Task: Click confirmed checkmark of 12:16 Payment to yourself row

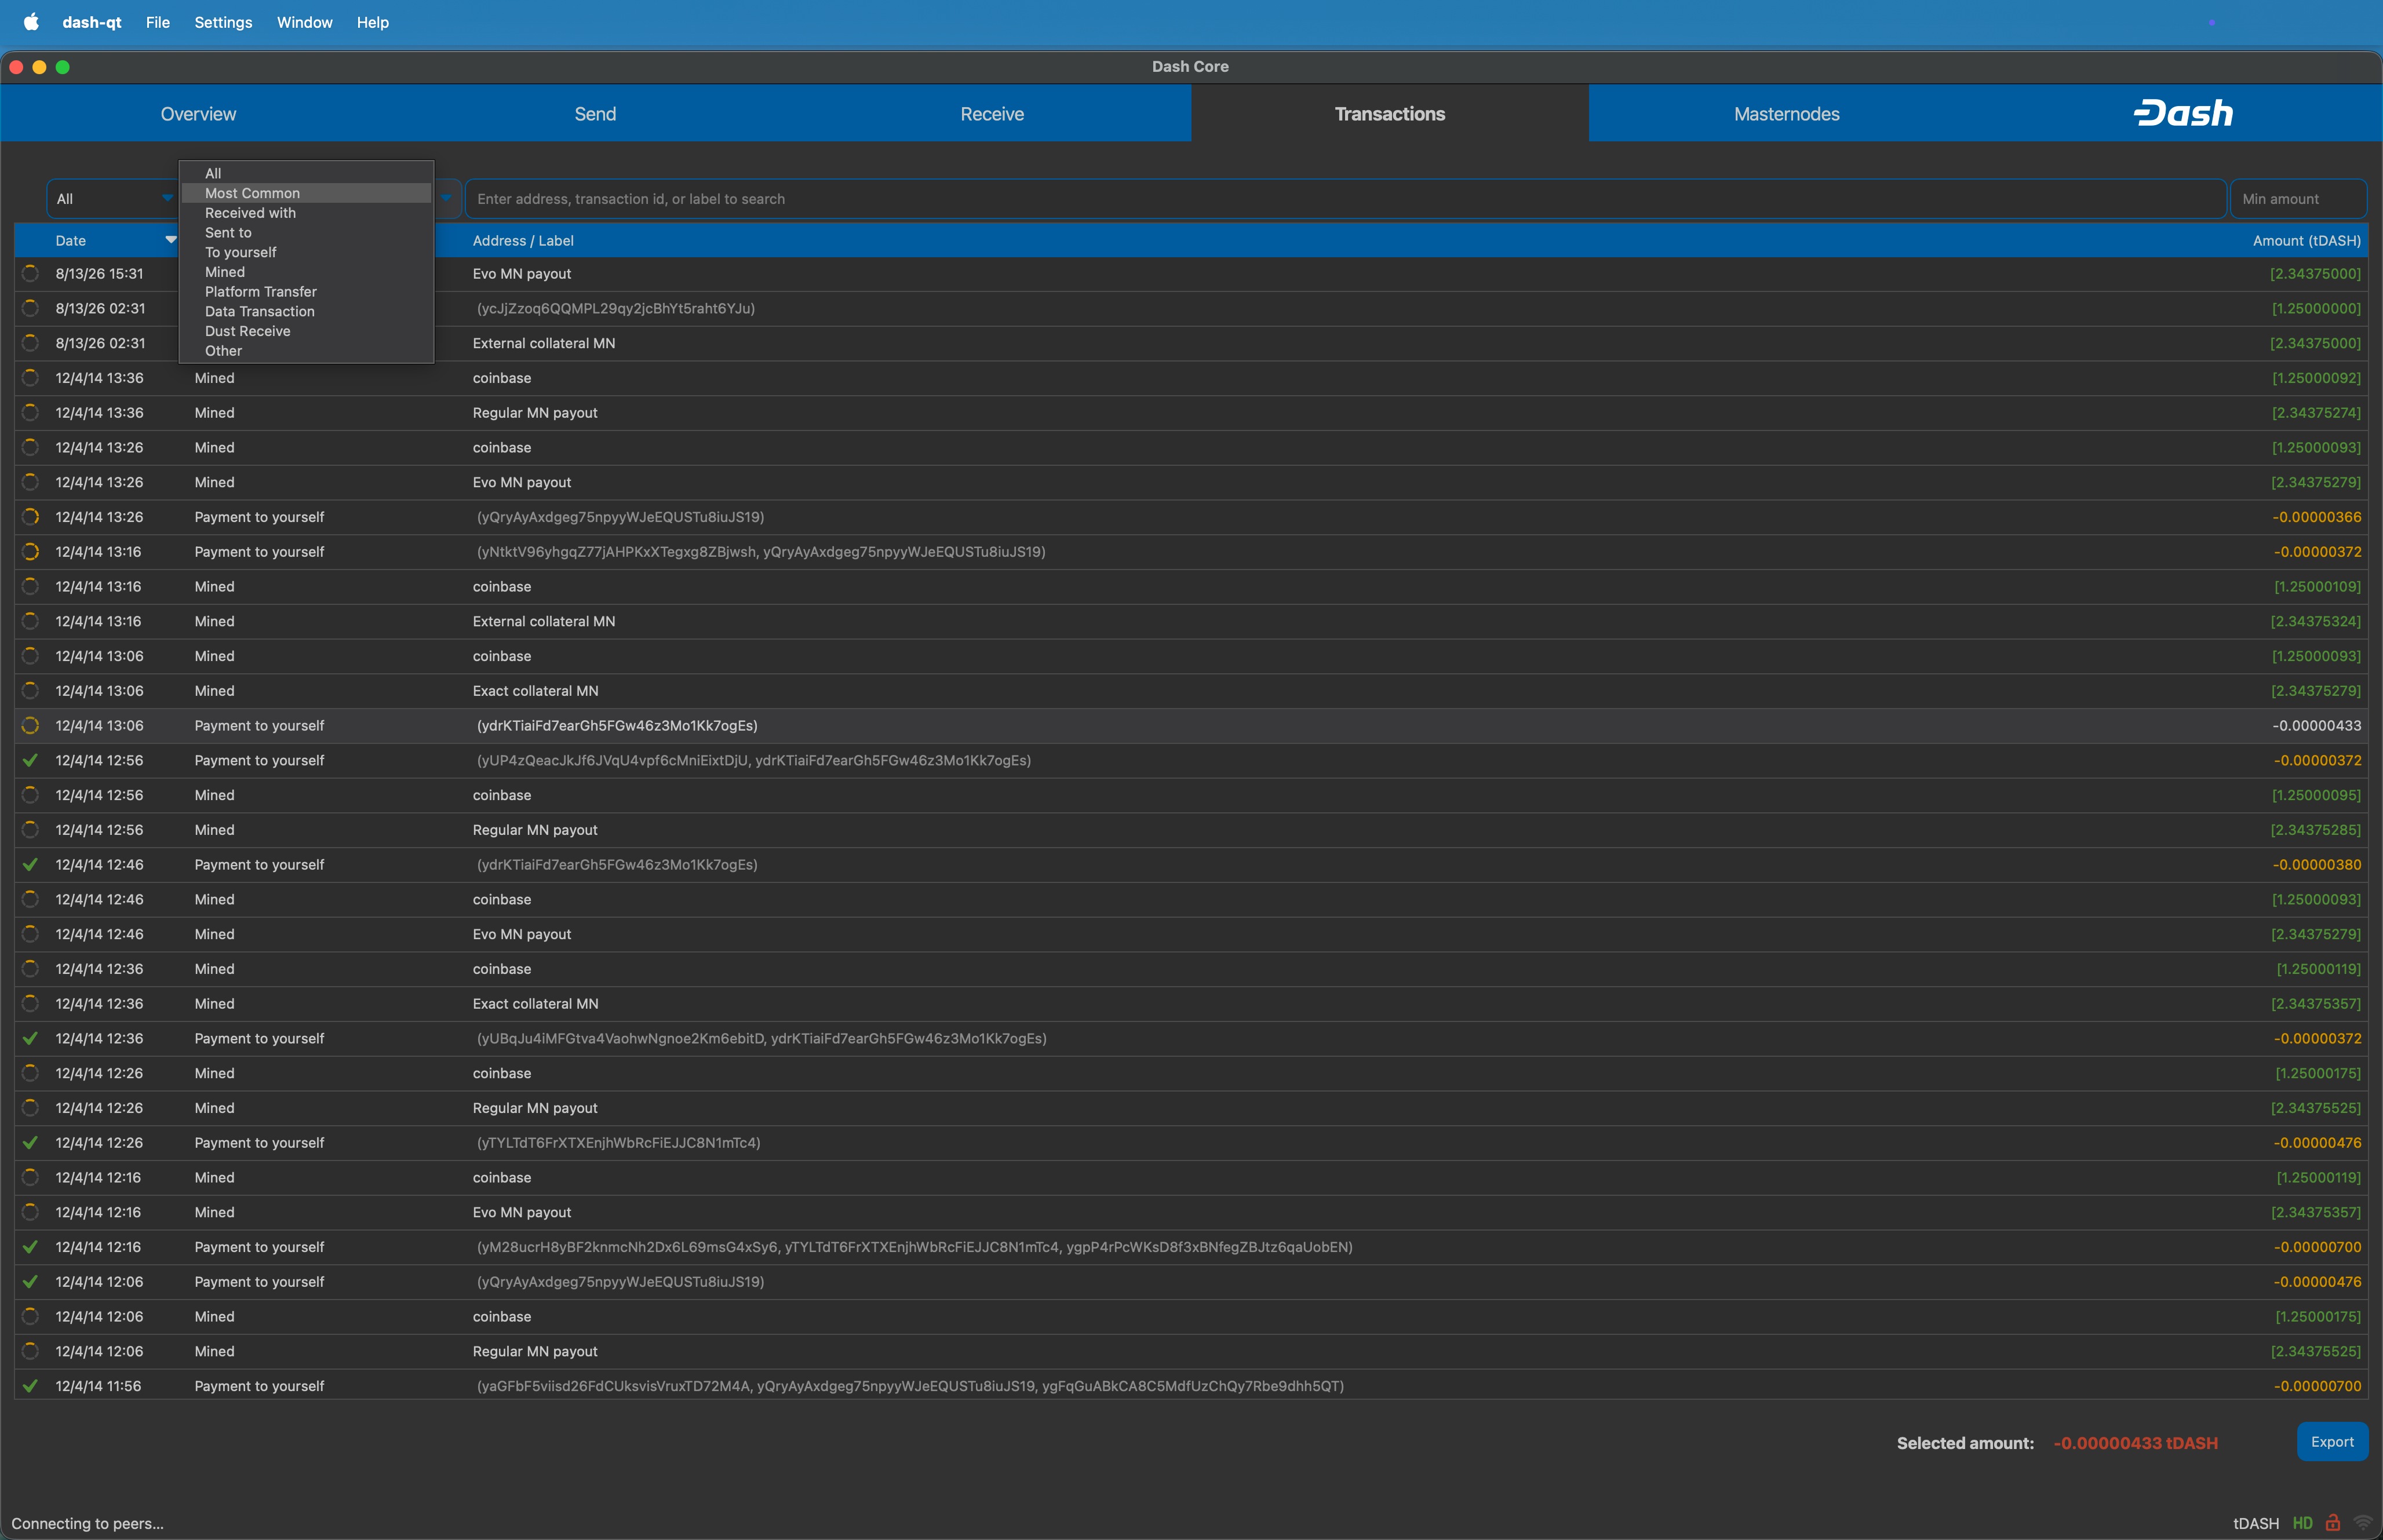Action: 31,1247
